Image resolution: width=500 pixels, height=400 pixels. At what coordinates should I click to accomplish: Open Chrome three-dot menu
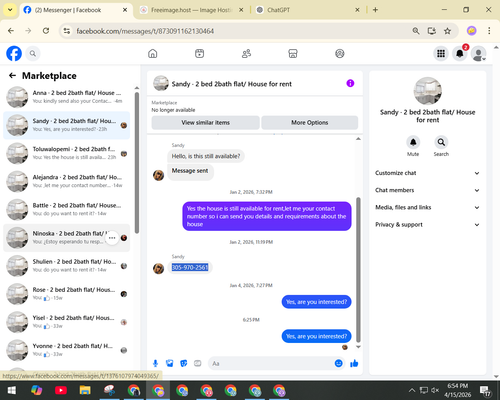tap(489, 31)
